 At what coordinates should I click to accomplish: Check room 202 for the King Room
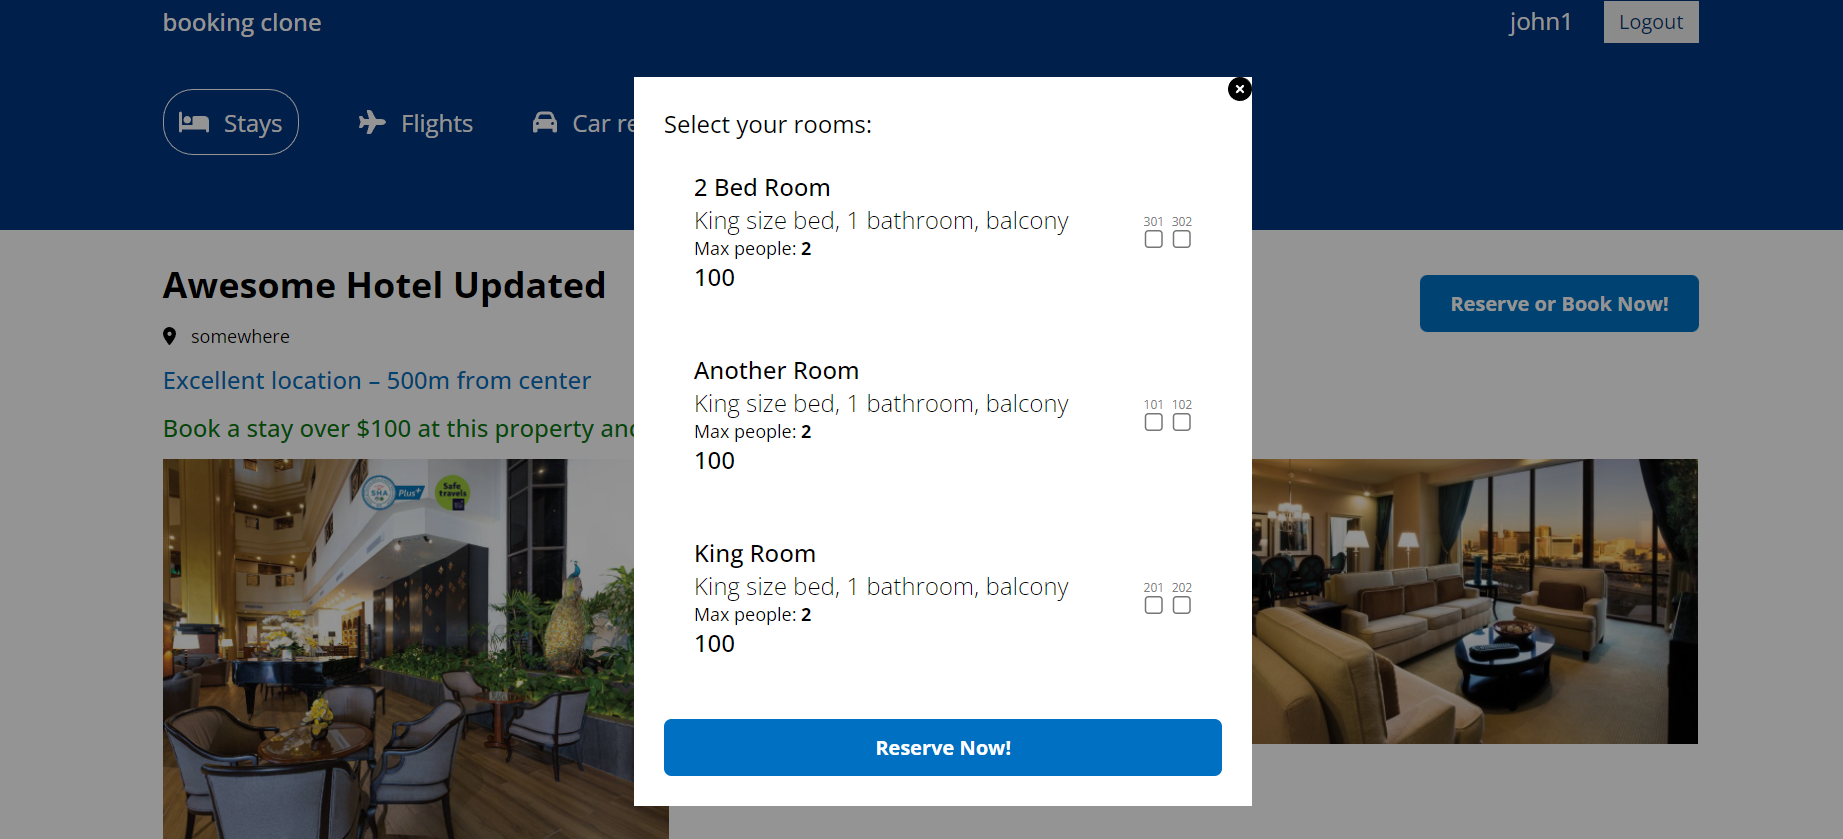[x=1181, y=605]
